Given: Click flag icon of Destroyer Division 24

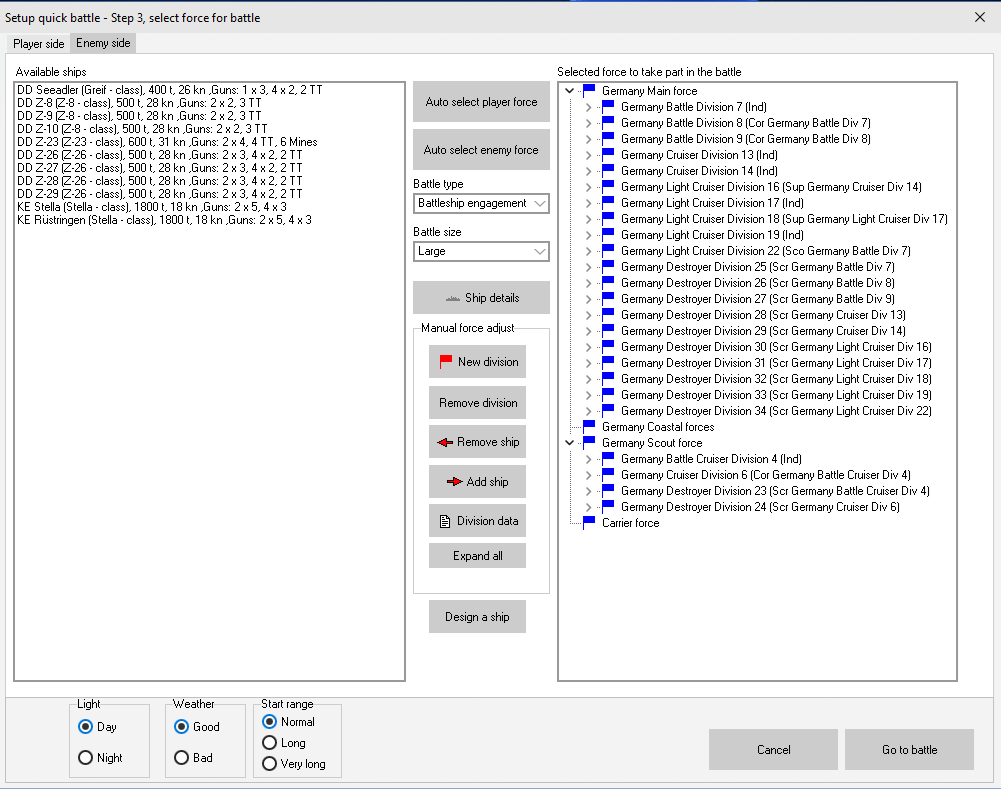Looking at the screenshot, I should pyautogui.click(x=608, y=506).
